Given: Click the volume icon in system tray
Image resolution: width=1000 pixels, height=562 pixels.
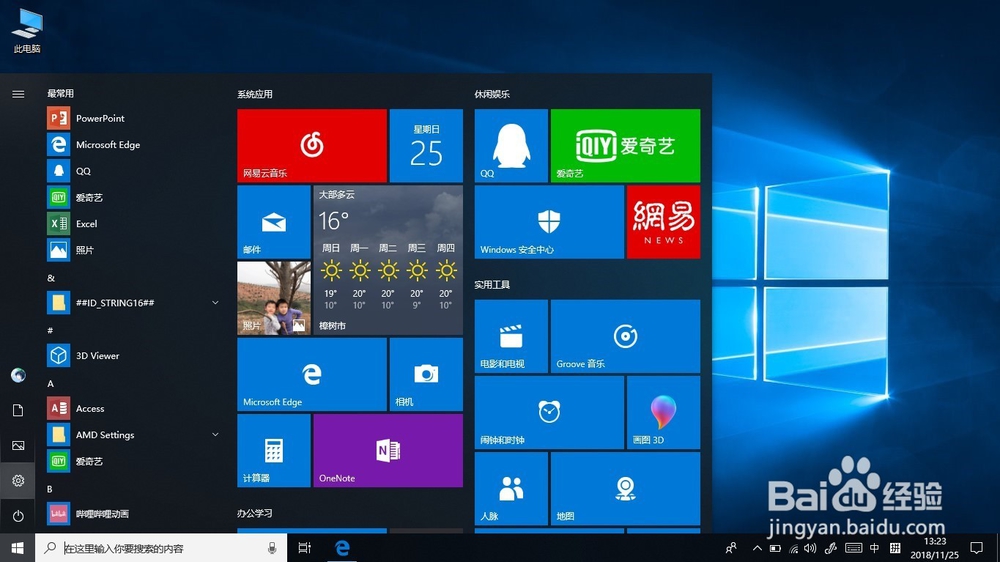Looking at the screenshot, I should (x=810, y=548).
